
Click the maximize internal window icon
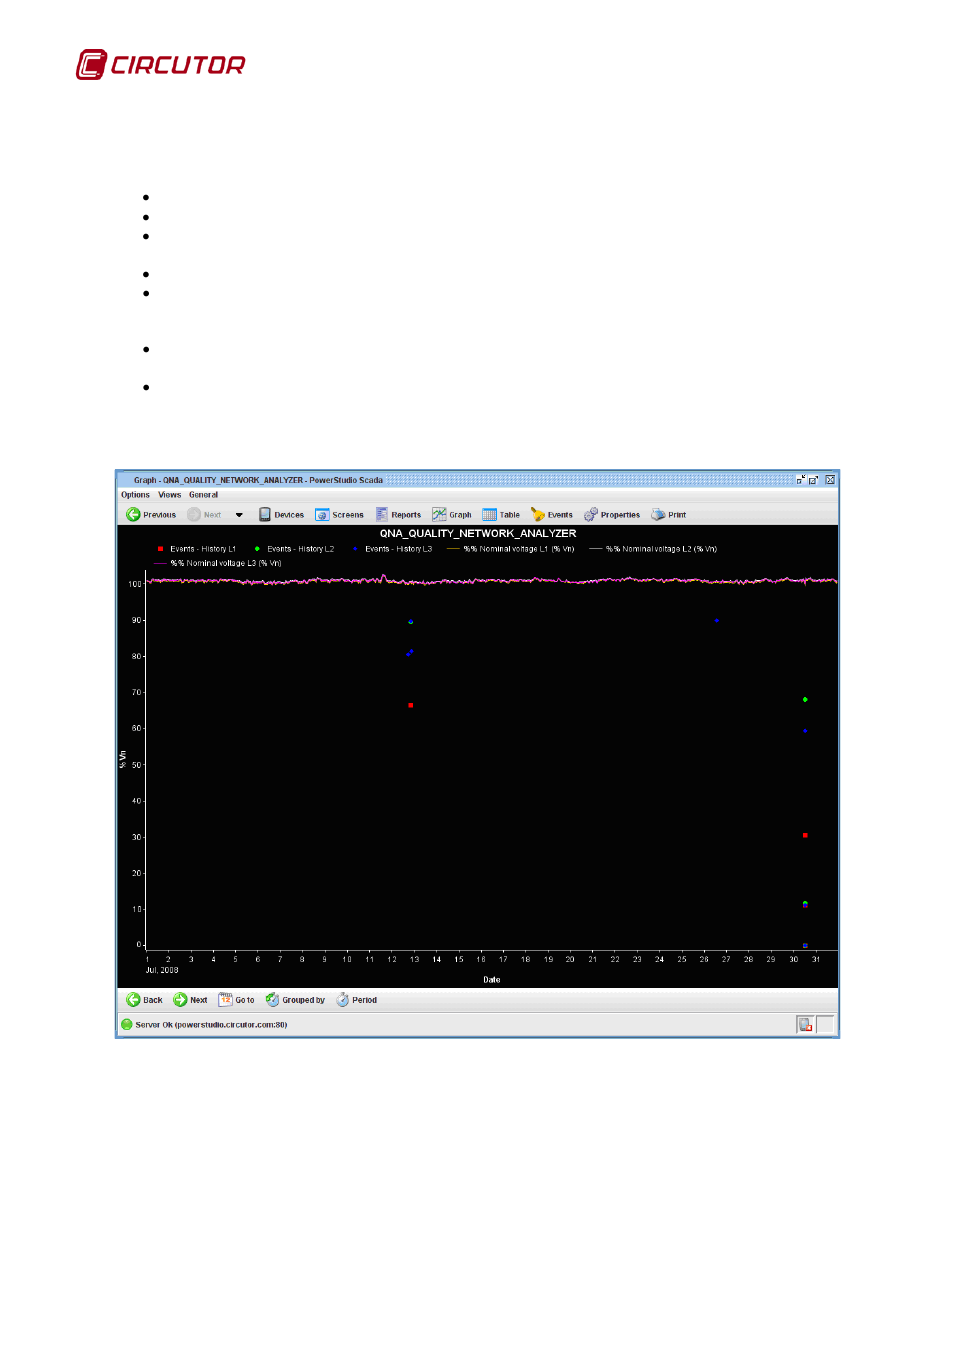tap(814, 480)
